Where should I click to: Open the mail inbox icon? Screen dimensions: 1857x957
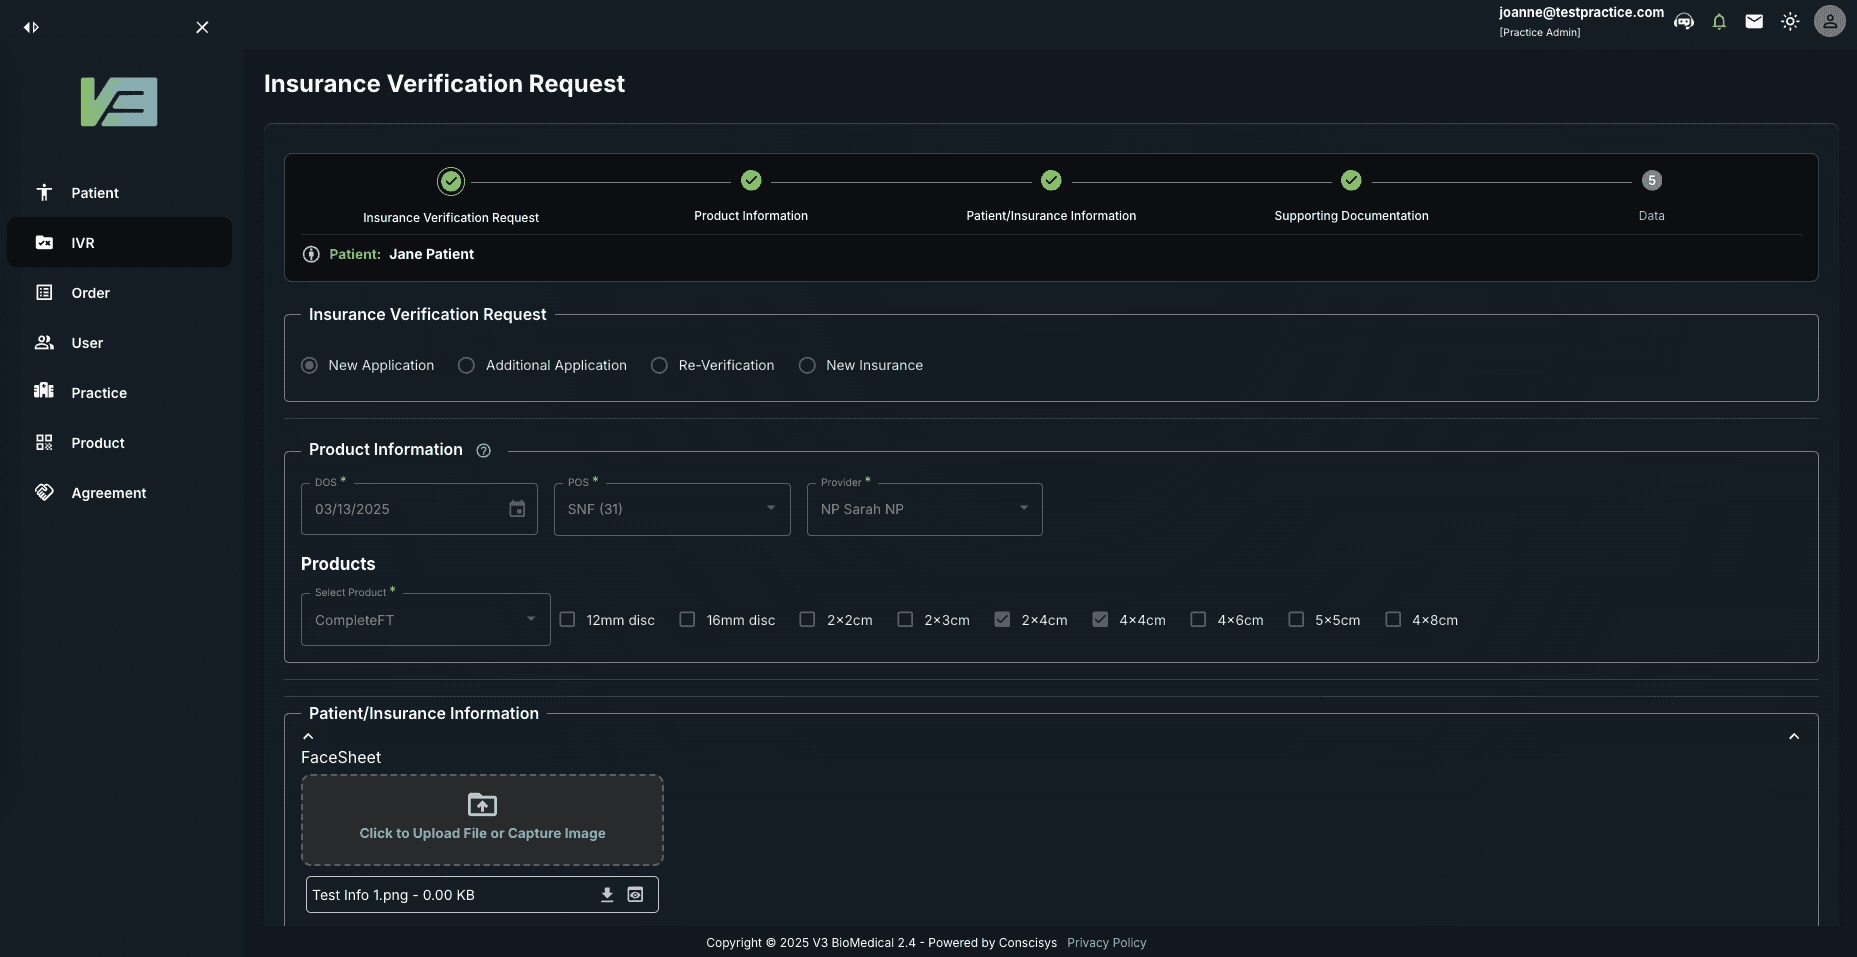pyautogui.click(x=1754, y=21)
